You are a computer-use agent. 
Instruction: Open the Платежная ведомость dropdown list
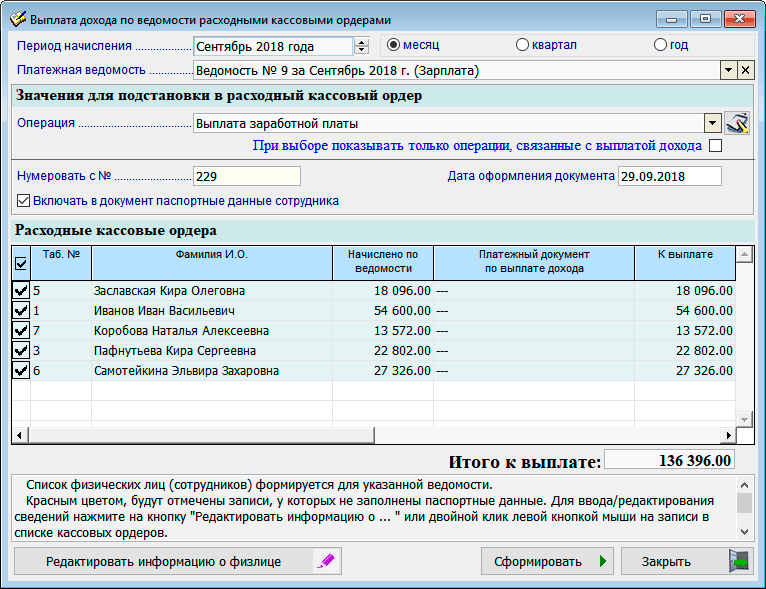click(728, 70)
